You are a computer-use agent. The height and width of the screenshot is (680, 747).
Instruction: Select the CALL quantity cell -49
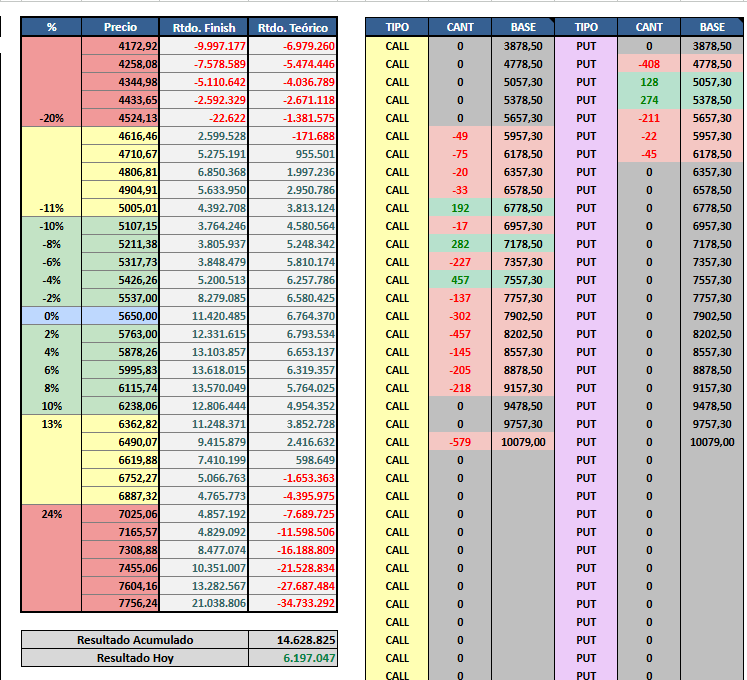click(460, 136)
